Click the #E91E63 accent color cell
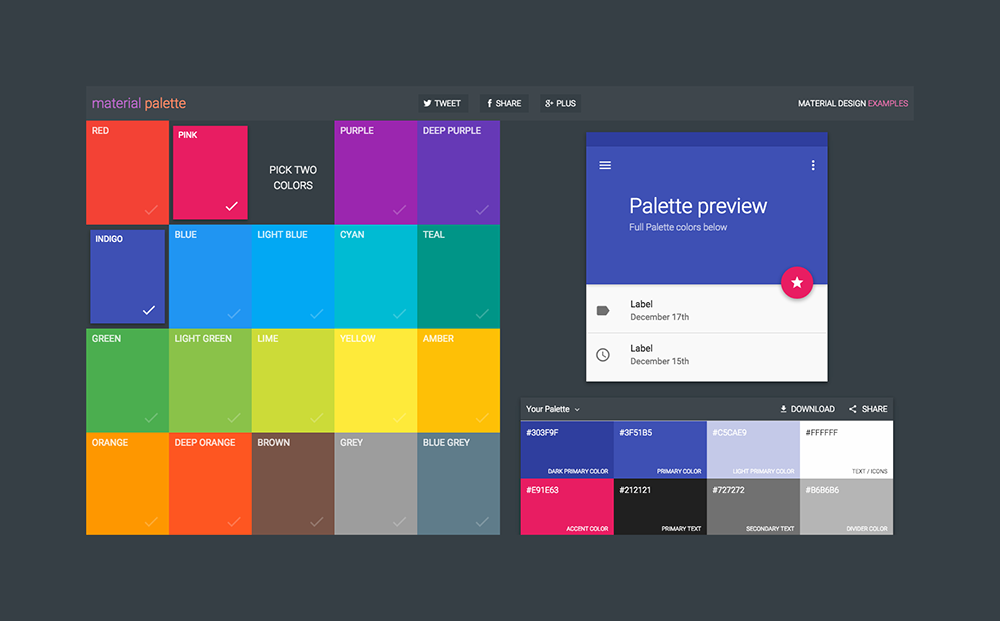This screenshot has height=621, width=1000. (x=567, y=507)
